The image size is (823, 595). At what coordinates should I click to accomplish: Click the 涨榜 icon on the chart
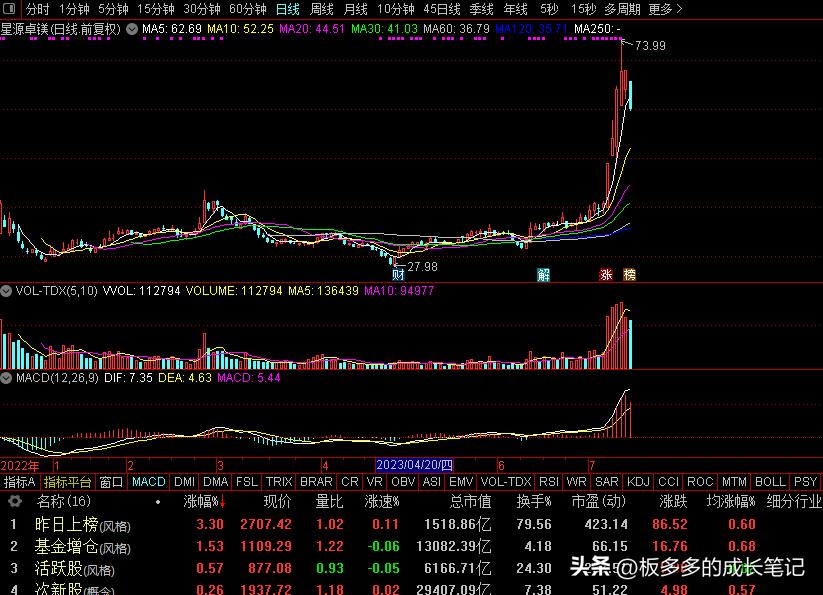[620, 273]
